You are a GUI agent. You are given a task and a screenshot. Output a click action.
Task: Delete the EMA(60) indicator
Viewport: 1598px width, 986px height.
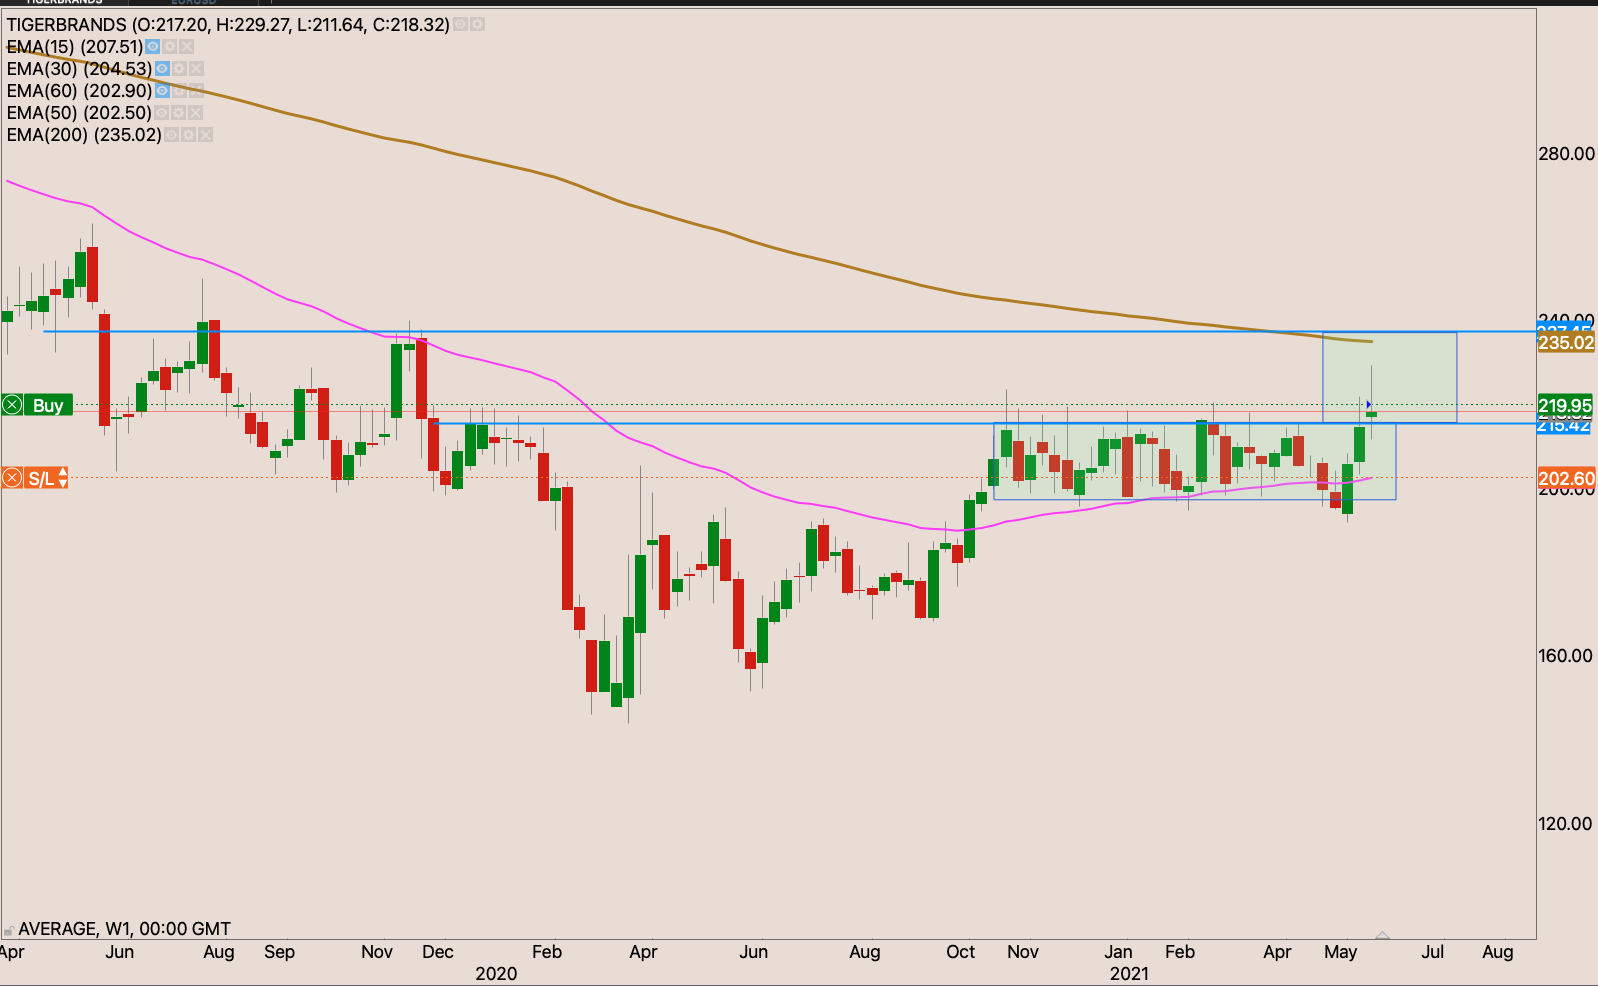[x=196, y=91]
